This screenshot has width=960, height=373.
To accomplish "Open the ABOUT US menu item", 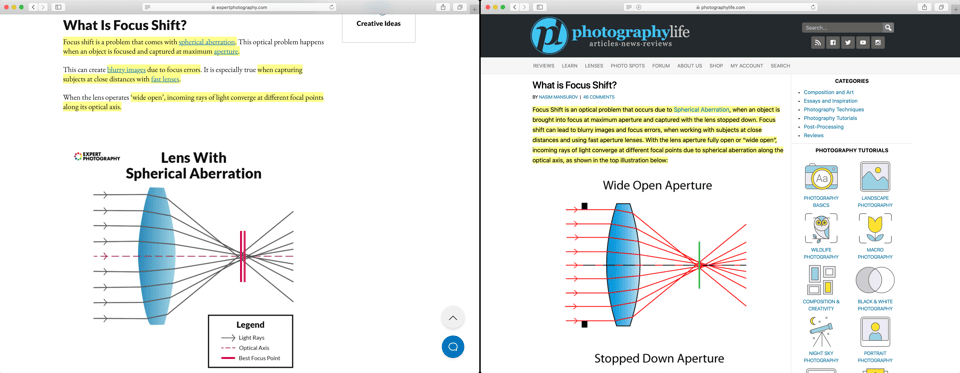I will [689, 66].
